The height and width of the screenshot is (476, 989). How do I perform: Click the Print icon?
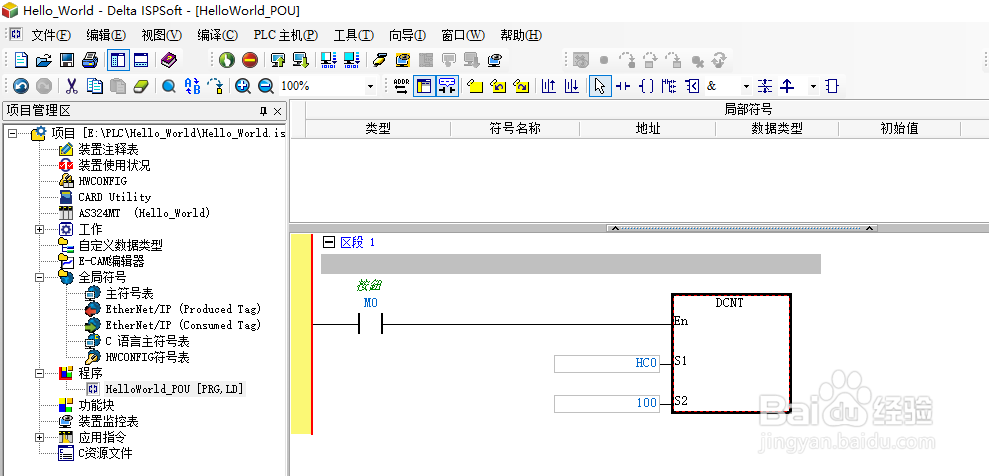(90, 60)
